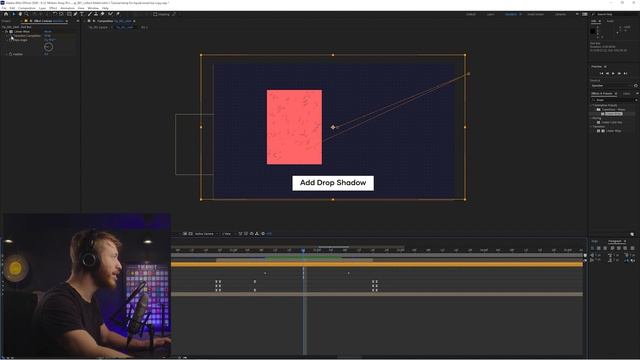
Task: Switch to the Learn workspace
Action: [490, 14]
